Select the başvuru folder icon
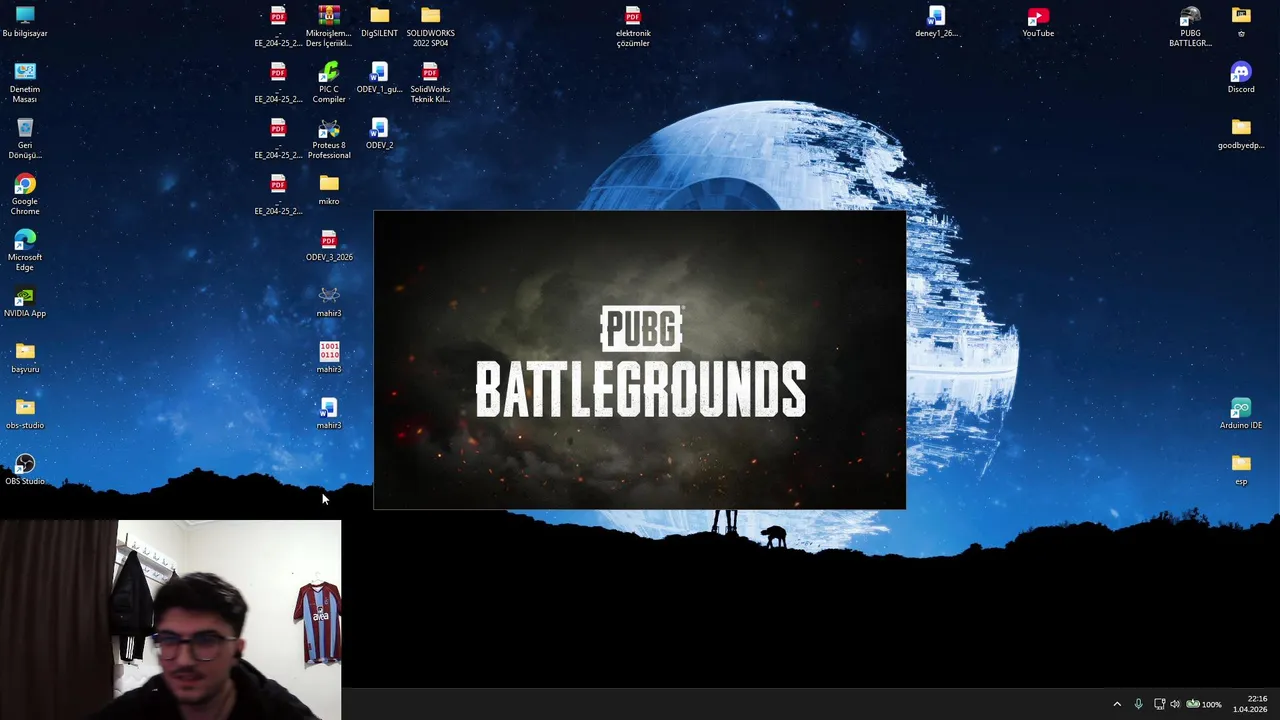Image resolution: width=1280 pixels, height=720 pixels. click(25, 358)
